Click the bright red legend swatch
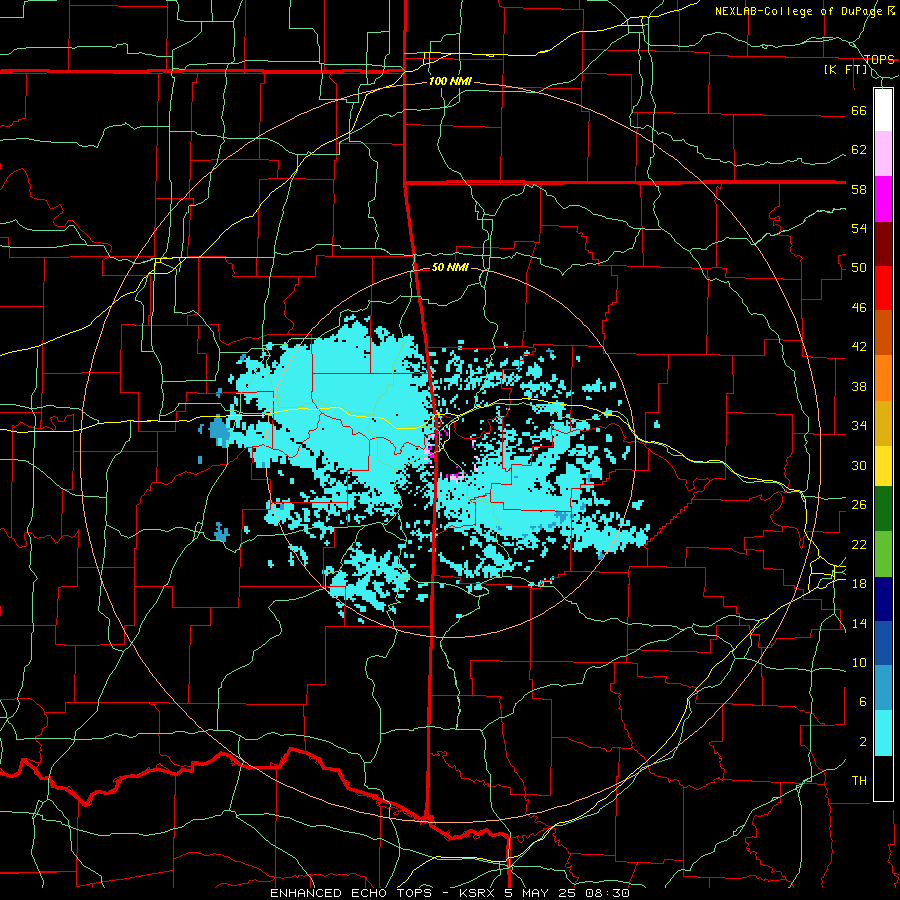900x900 pixels. click(x=883, y=288)
